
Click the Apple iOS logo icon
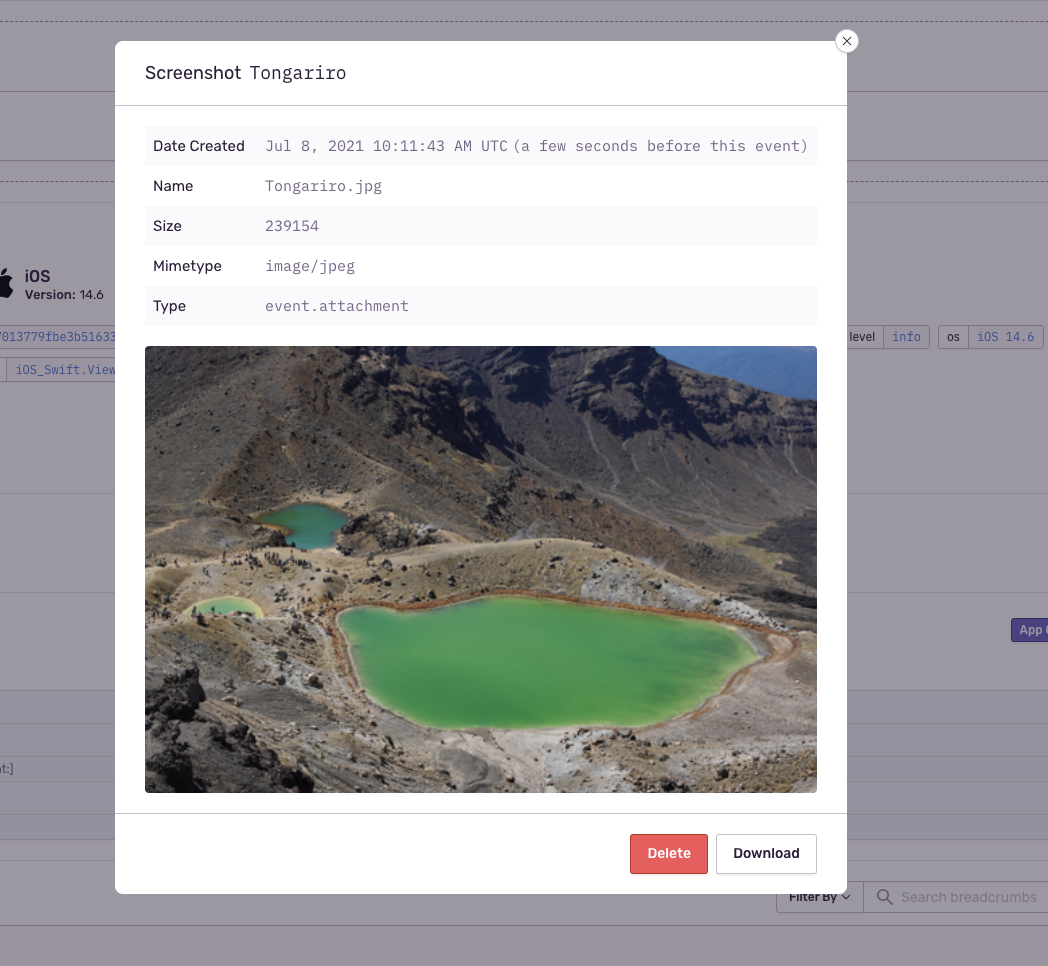click(x=5, y=283)
